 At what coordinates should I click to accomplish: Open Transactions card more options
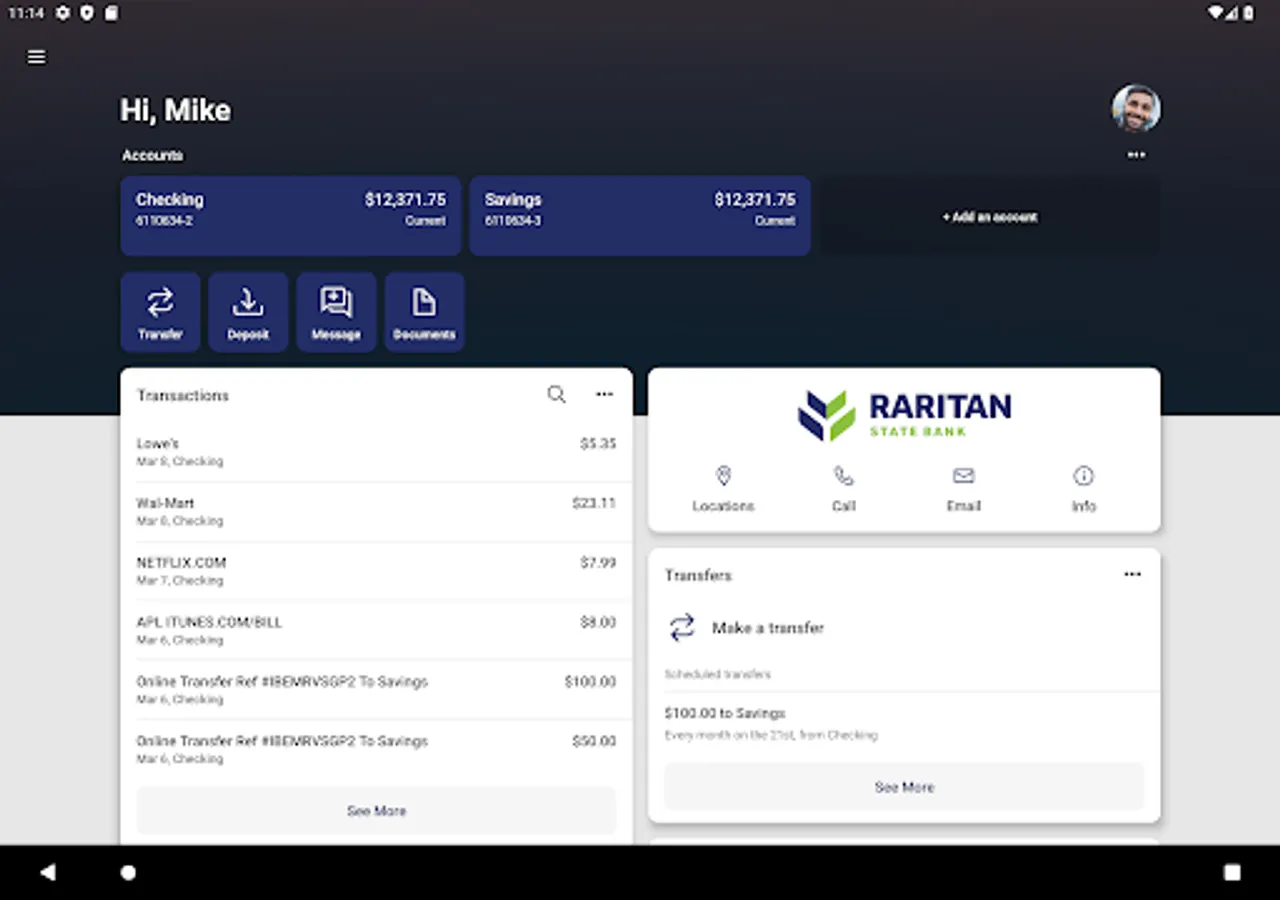(604, 395)
